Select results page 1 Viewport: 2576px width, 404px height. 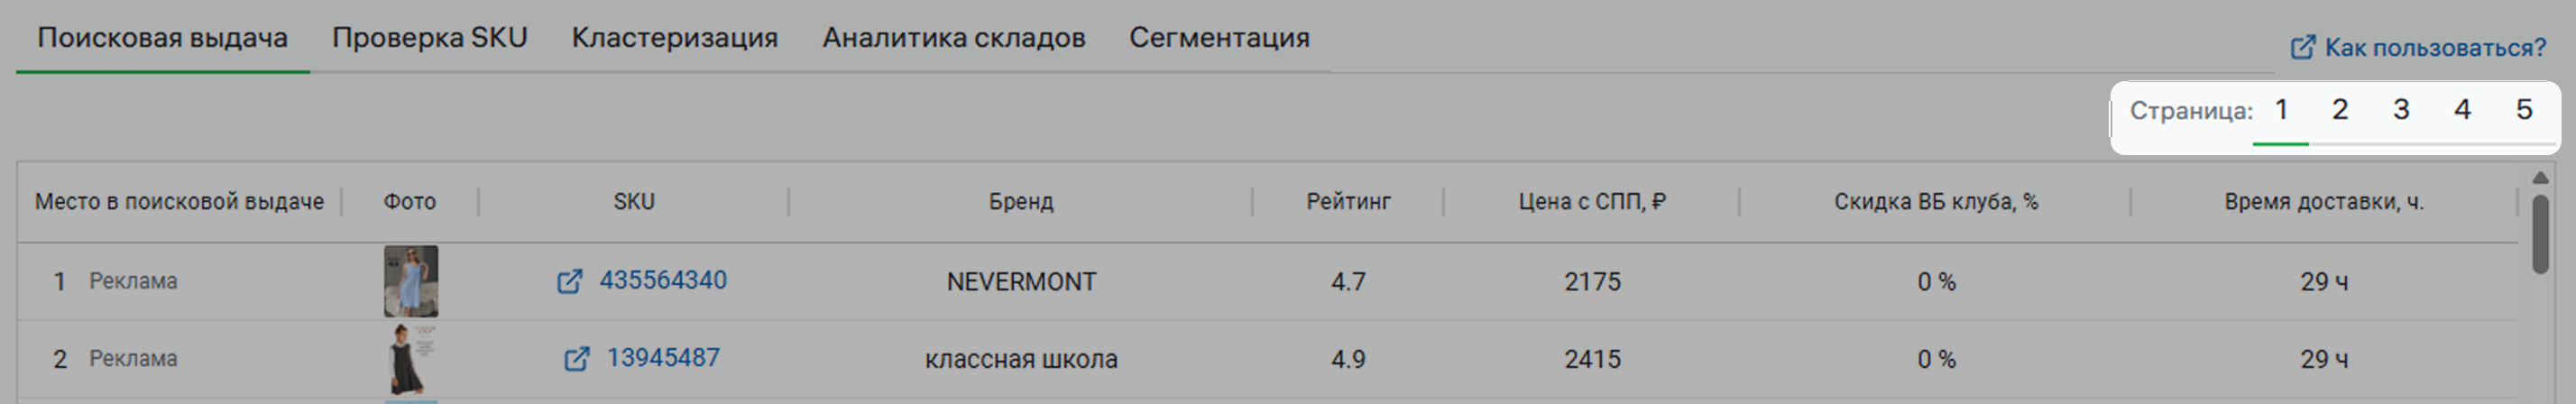(x=2281, y=110)
